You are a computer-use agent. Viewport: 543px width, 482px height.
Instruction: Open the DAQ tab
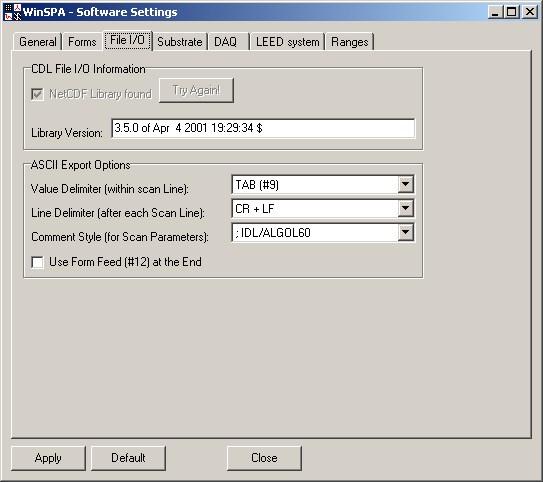pyautogui.click(x=229, y=42)
